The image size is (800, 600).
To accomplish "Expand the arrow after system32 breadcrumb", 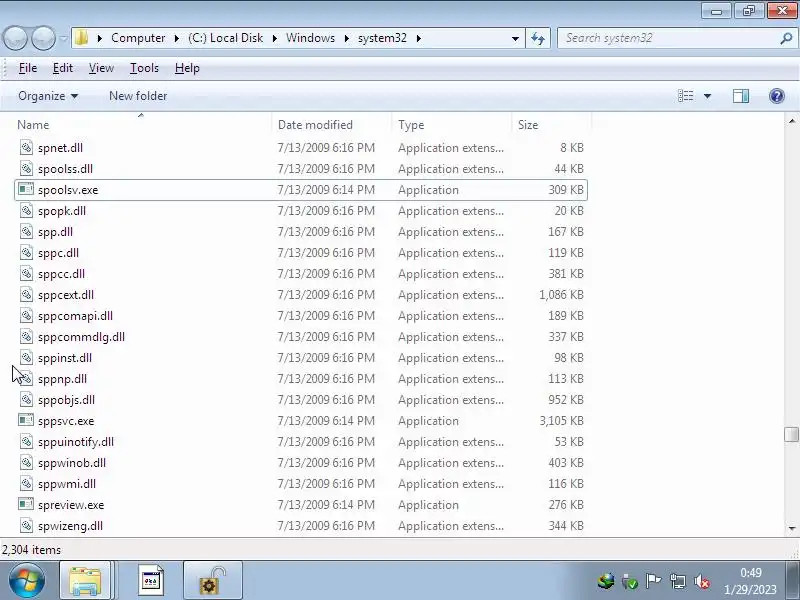I will [418, 38].
